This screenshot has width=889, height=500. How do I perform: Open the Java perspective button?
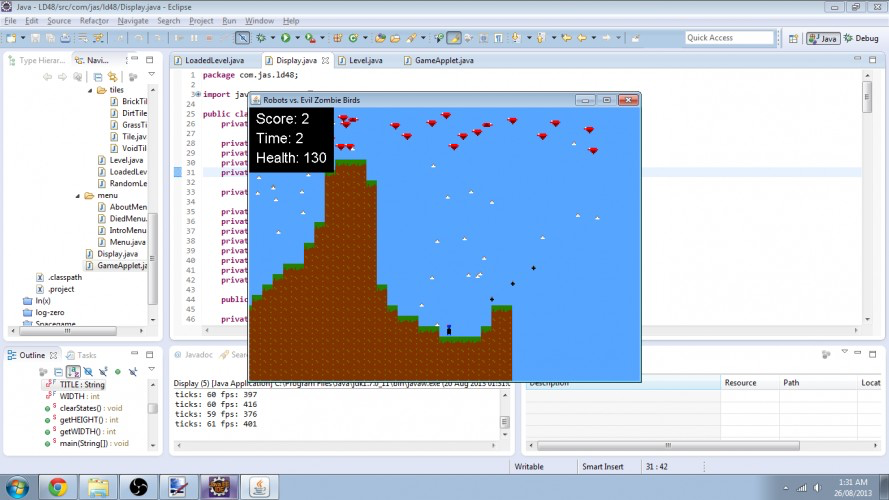[x=823, y=38]
